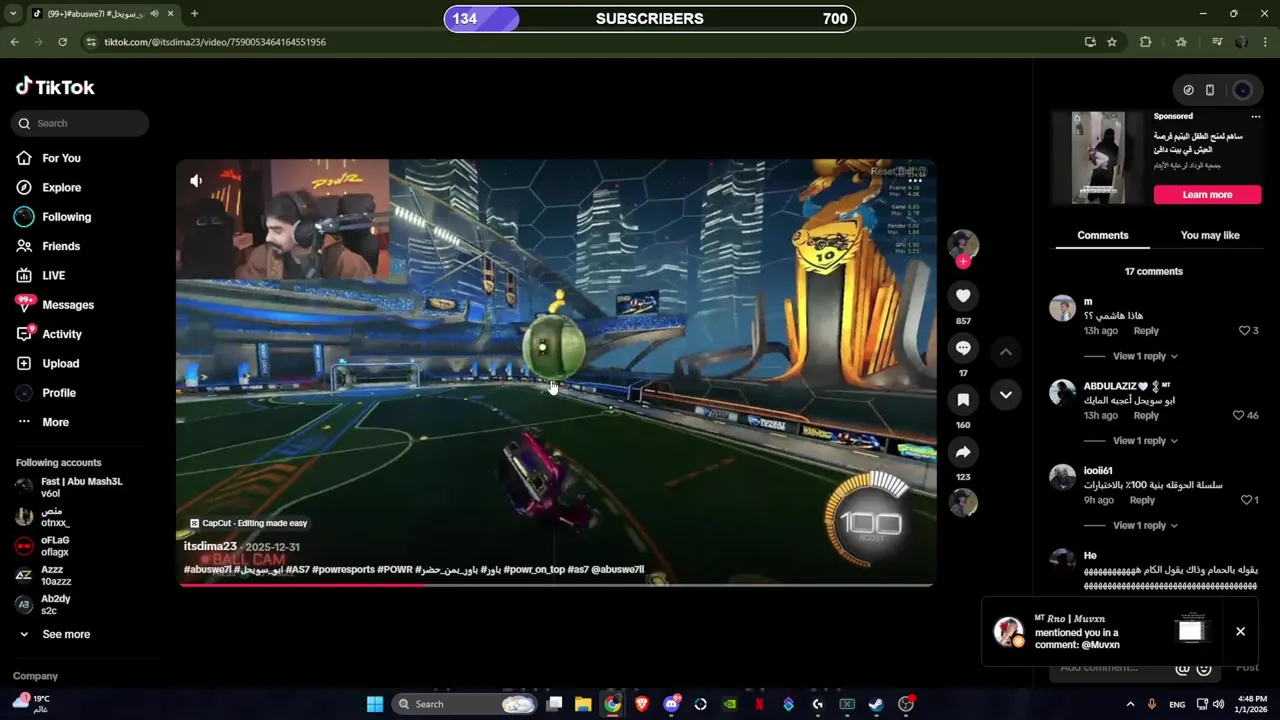This screenshot has height=720, width=1280.
Task: Follow the creator via the plus badge
Action: pyautogui.click(x=963, y=262)
